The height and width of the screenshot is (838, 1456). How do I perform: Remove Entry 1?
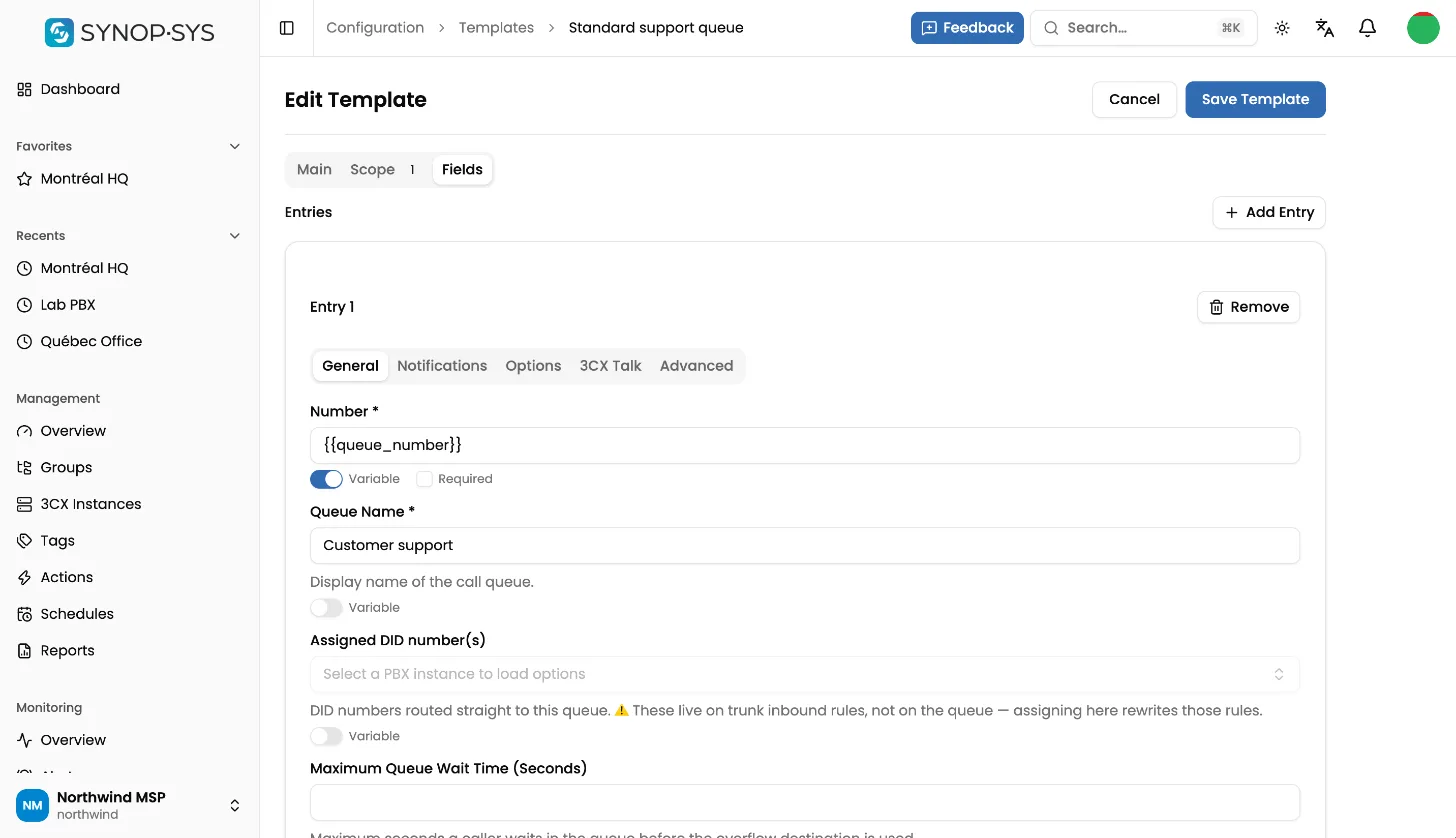click(1248, 307)
